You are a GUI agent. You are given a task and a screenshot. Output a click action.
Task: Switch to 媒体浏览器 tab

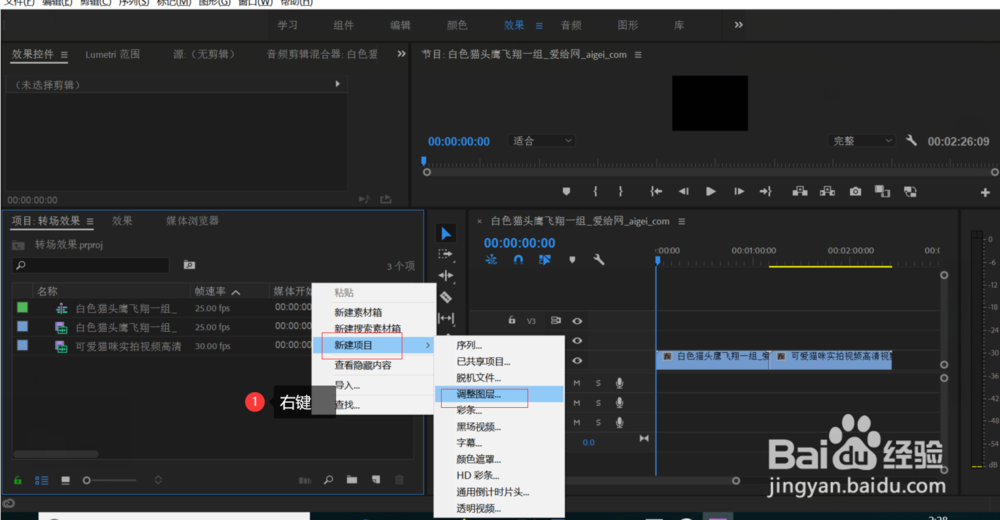(x=192, y=221)
